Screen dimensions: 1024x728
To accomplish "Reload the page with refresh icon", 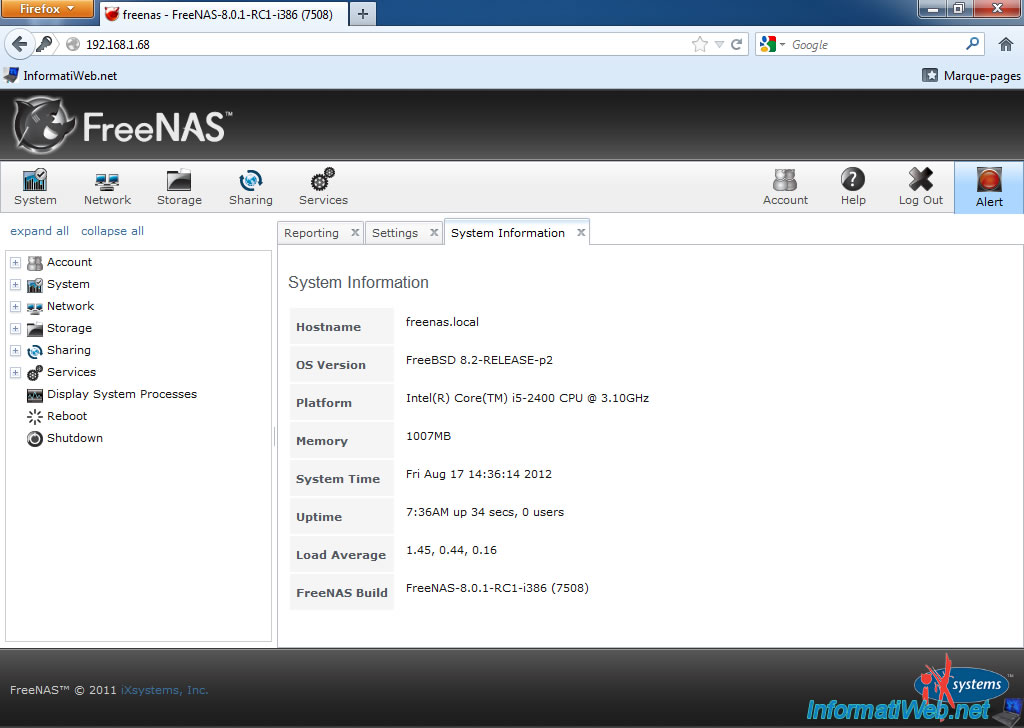I will tap(737, 44).
